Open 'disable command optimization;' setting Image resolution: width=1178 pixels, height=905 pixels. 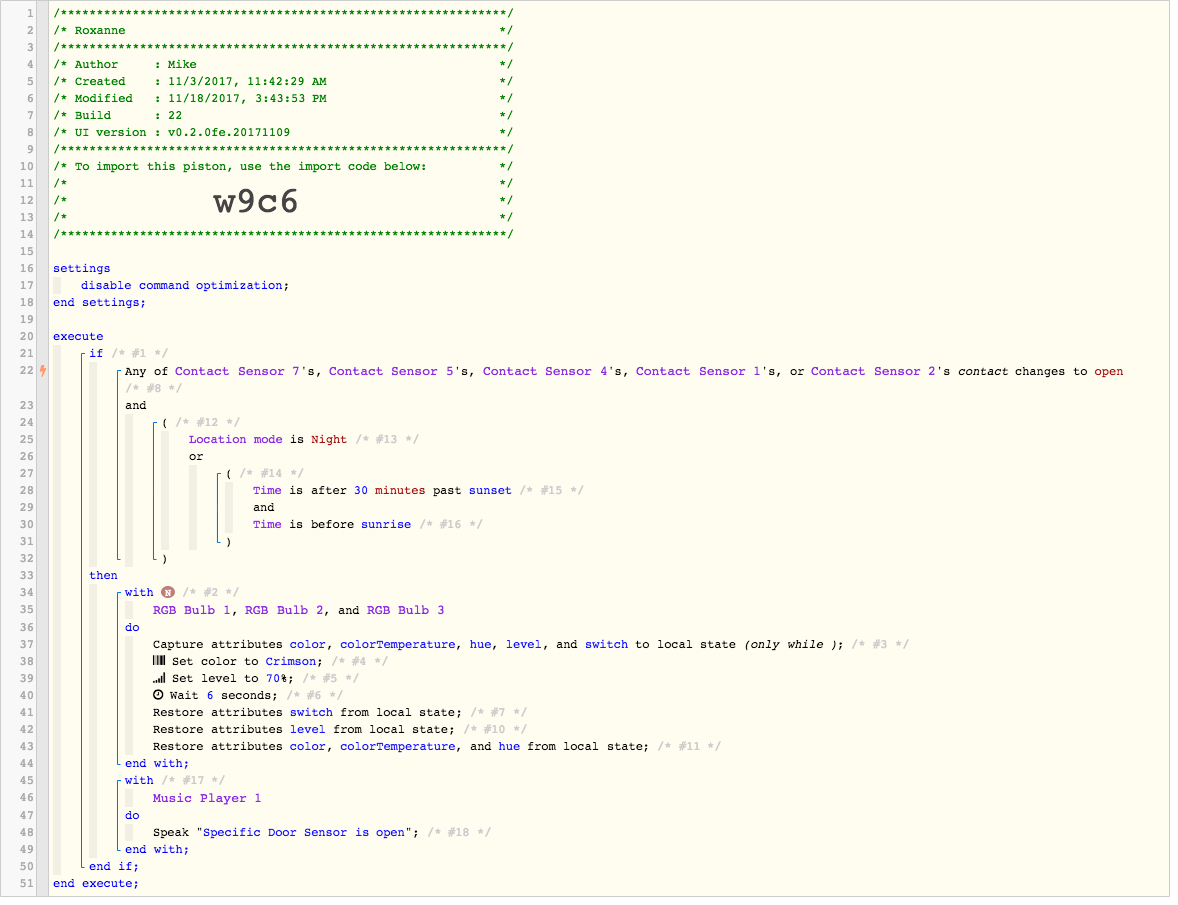pos(185,285)
